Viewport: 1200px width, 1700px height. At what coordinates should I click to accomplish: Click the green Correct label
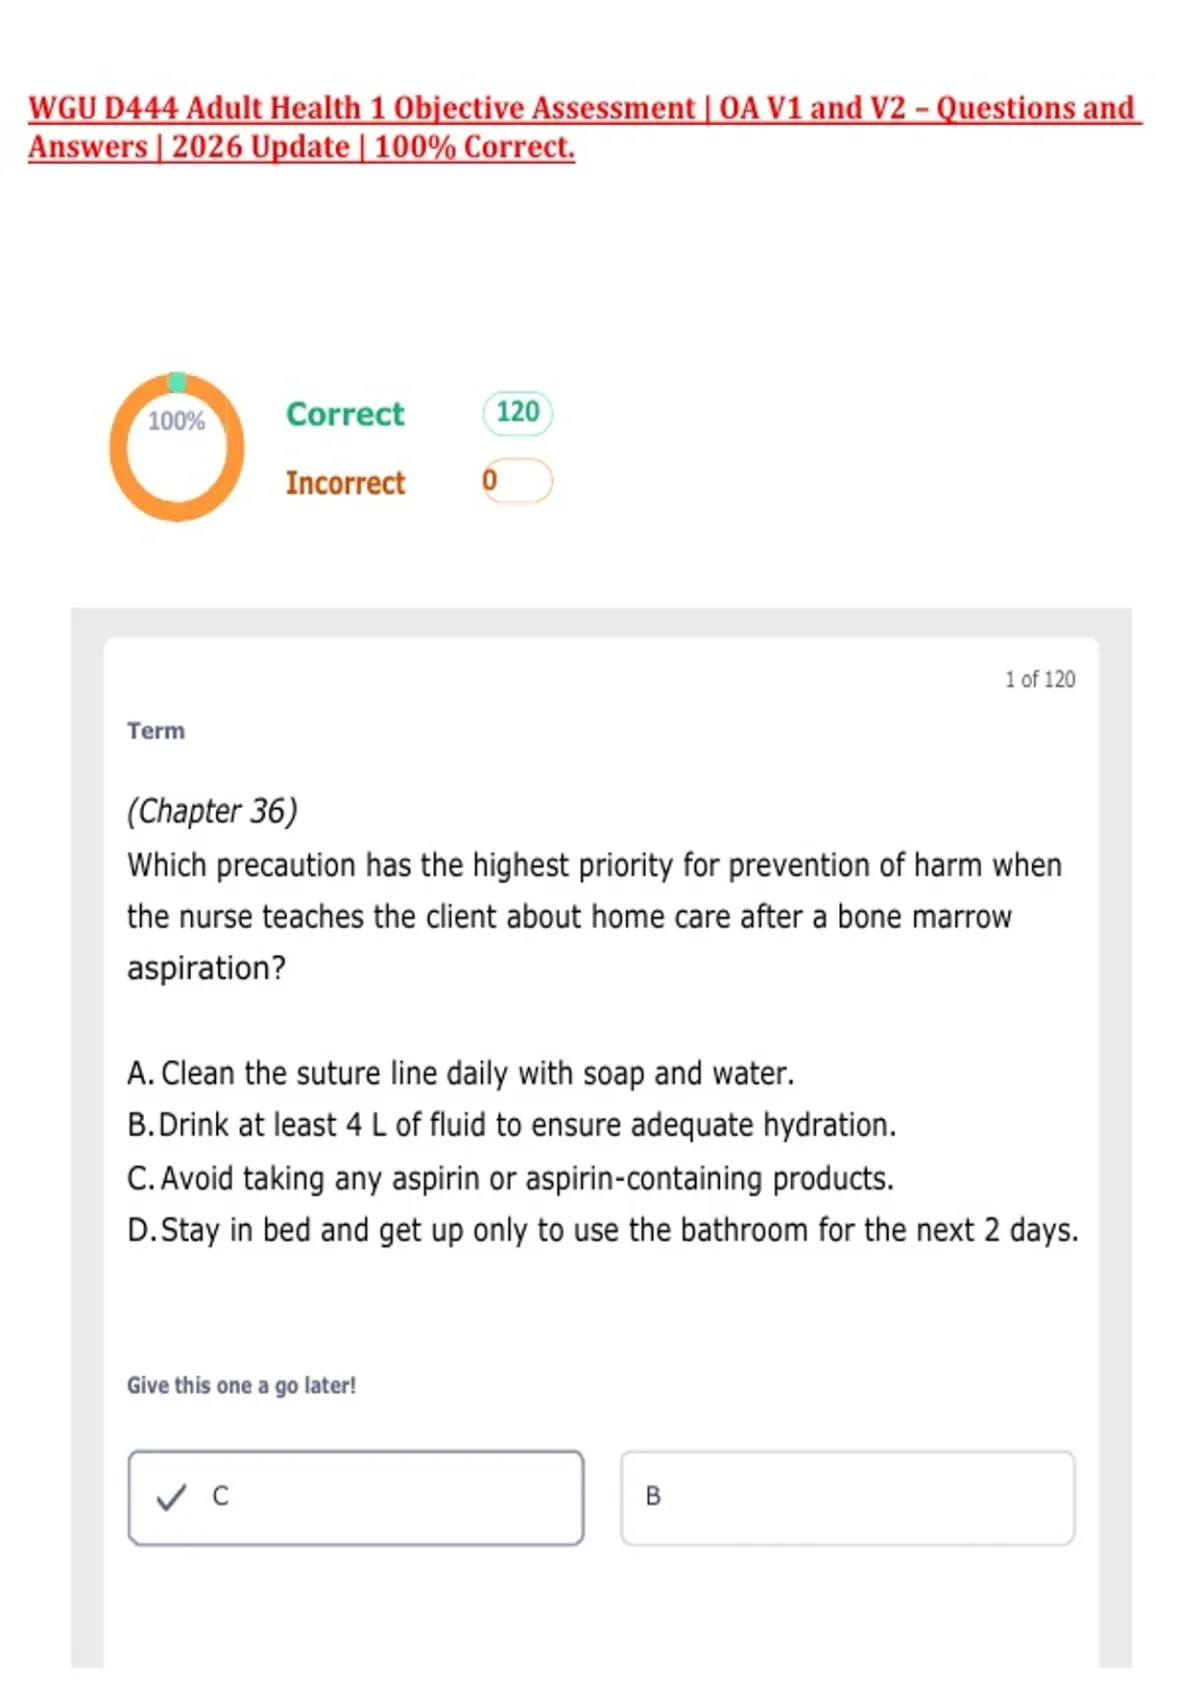click(x=345, y=414)
